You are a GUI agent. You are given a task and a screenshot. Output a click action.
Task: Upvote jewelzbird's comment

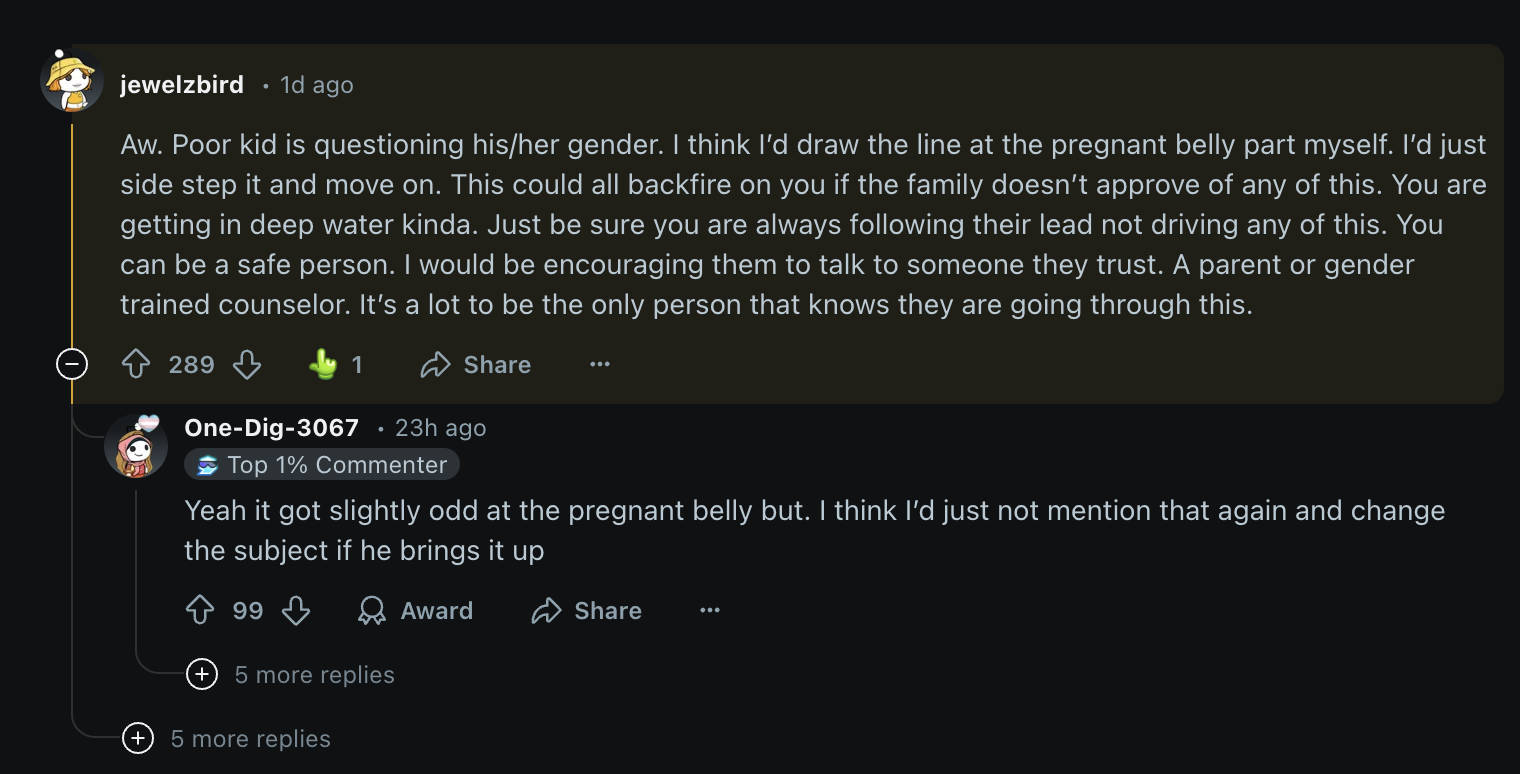[135, 365]
